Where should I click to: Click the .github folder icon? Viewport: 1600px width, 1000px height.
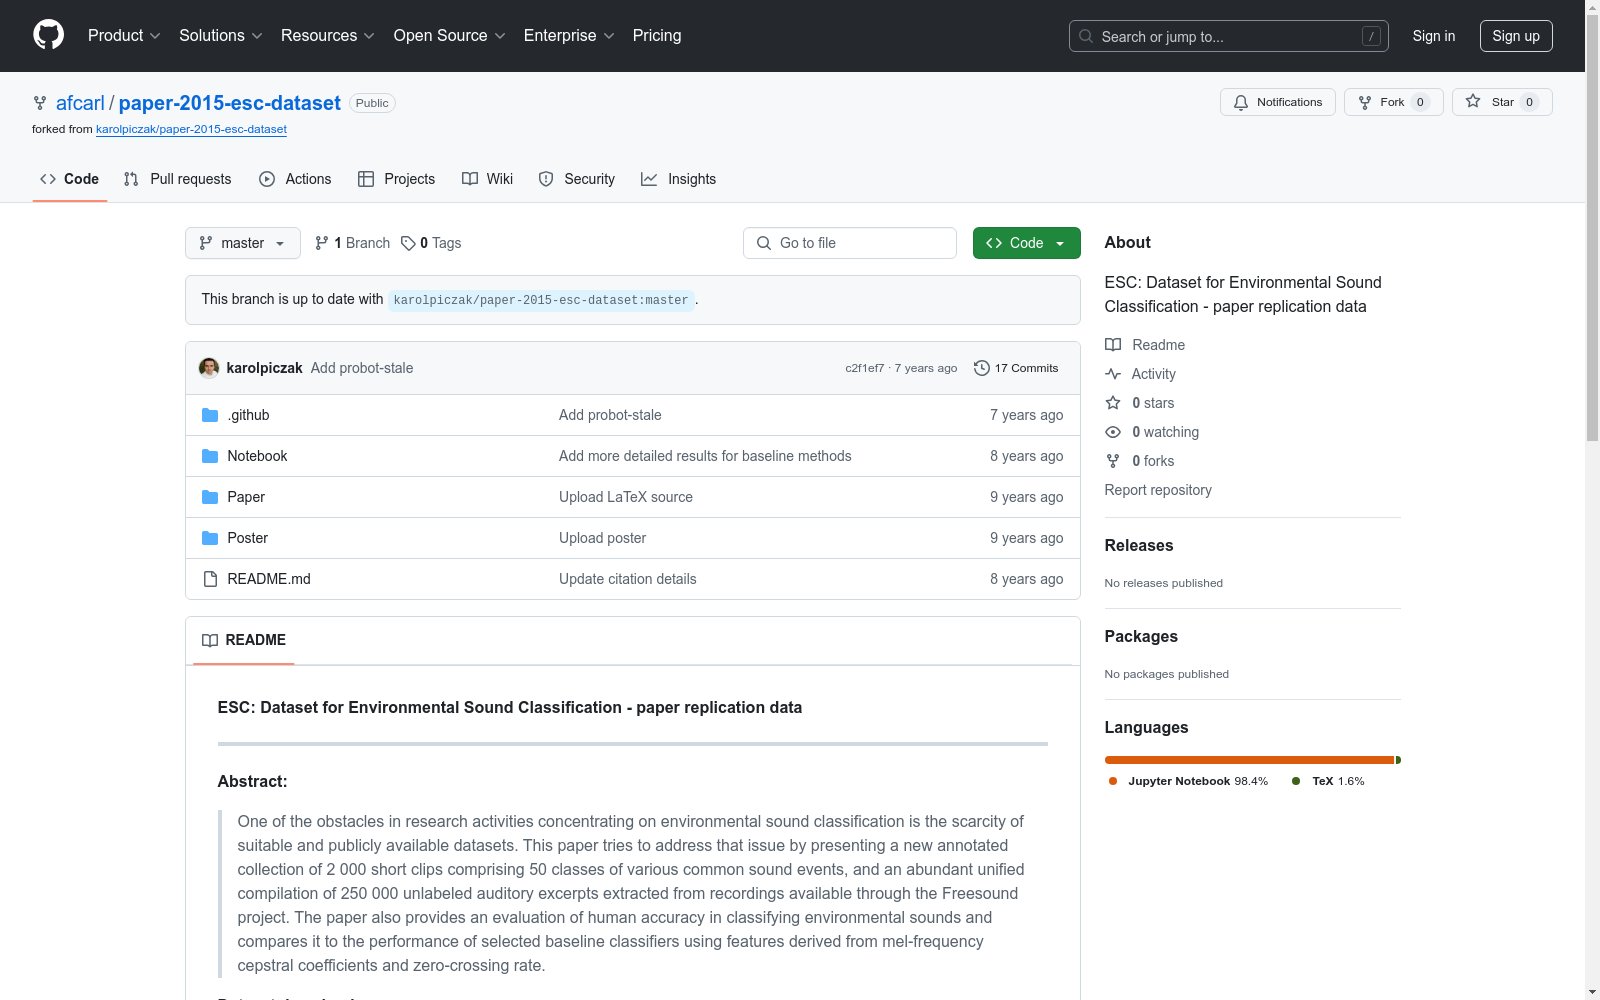(210, 415)
